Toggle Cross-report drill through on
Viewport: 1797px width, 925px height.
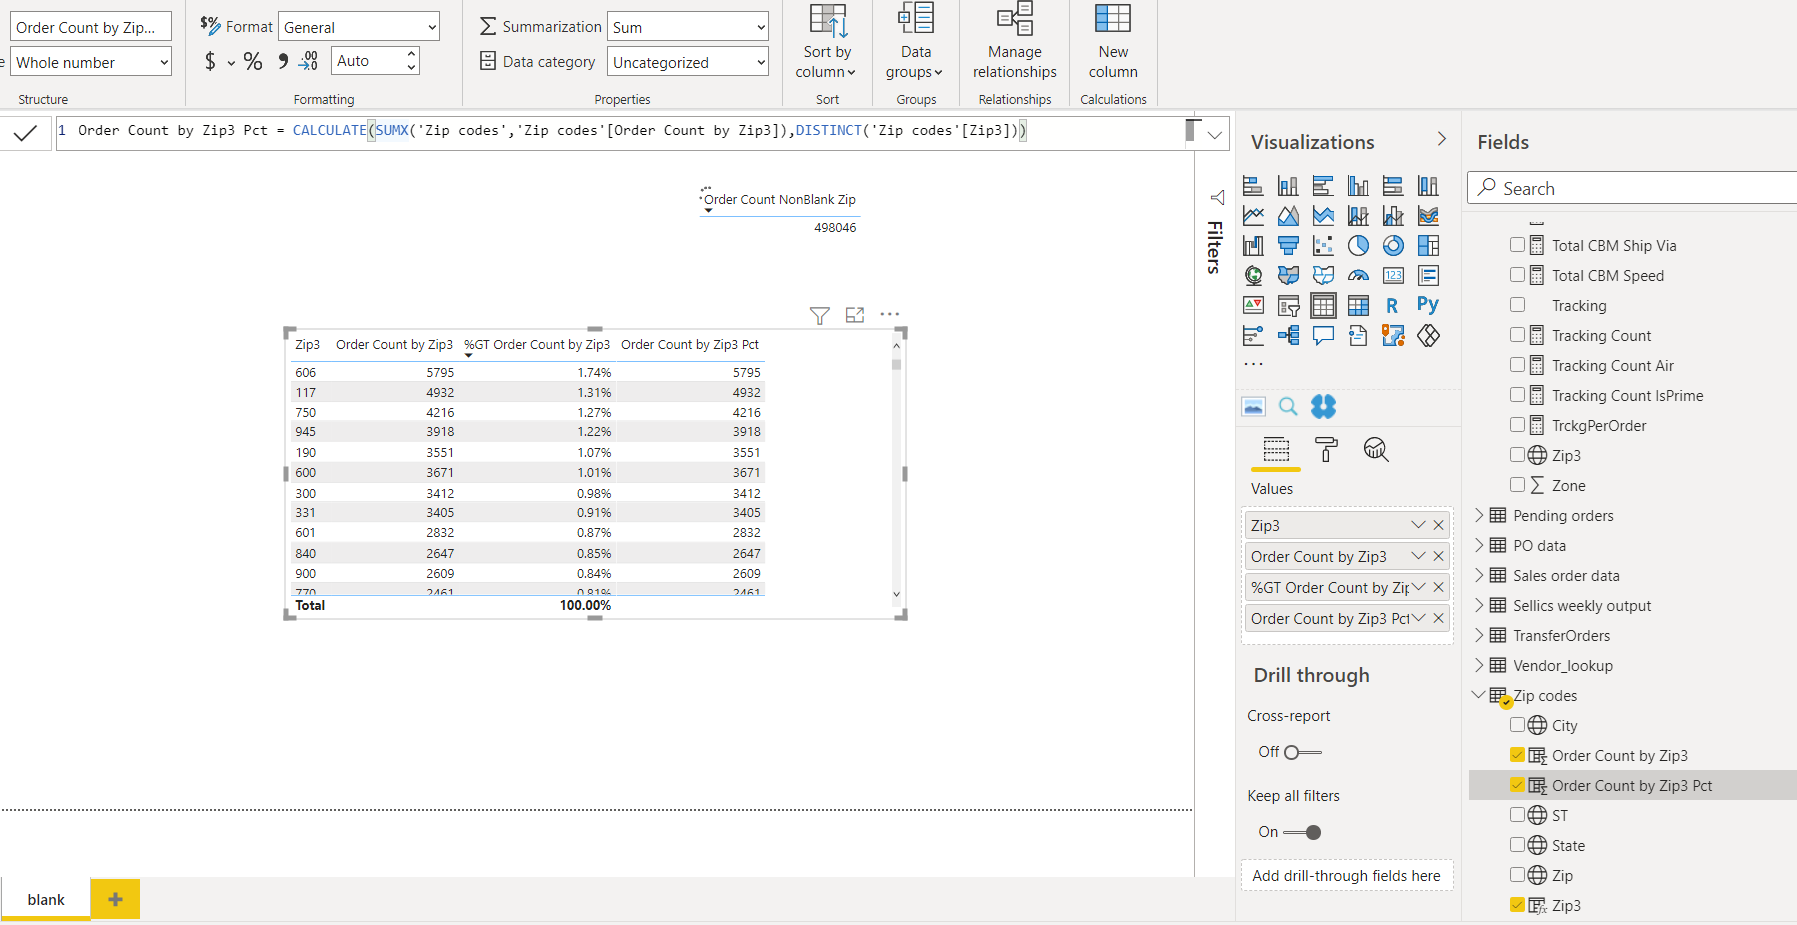1302,752
